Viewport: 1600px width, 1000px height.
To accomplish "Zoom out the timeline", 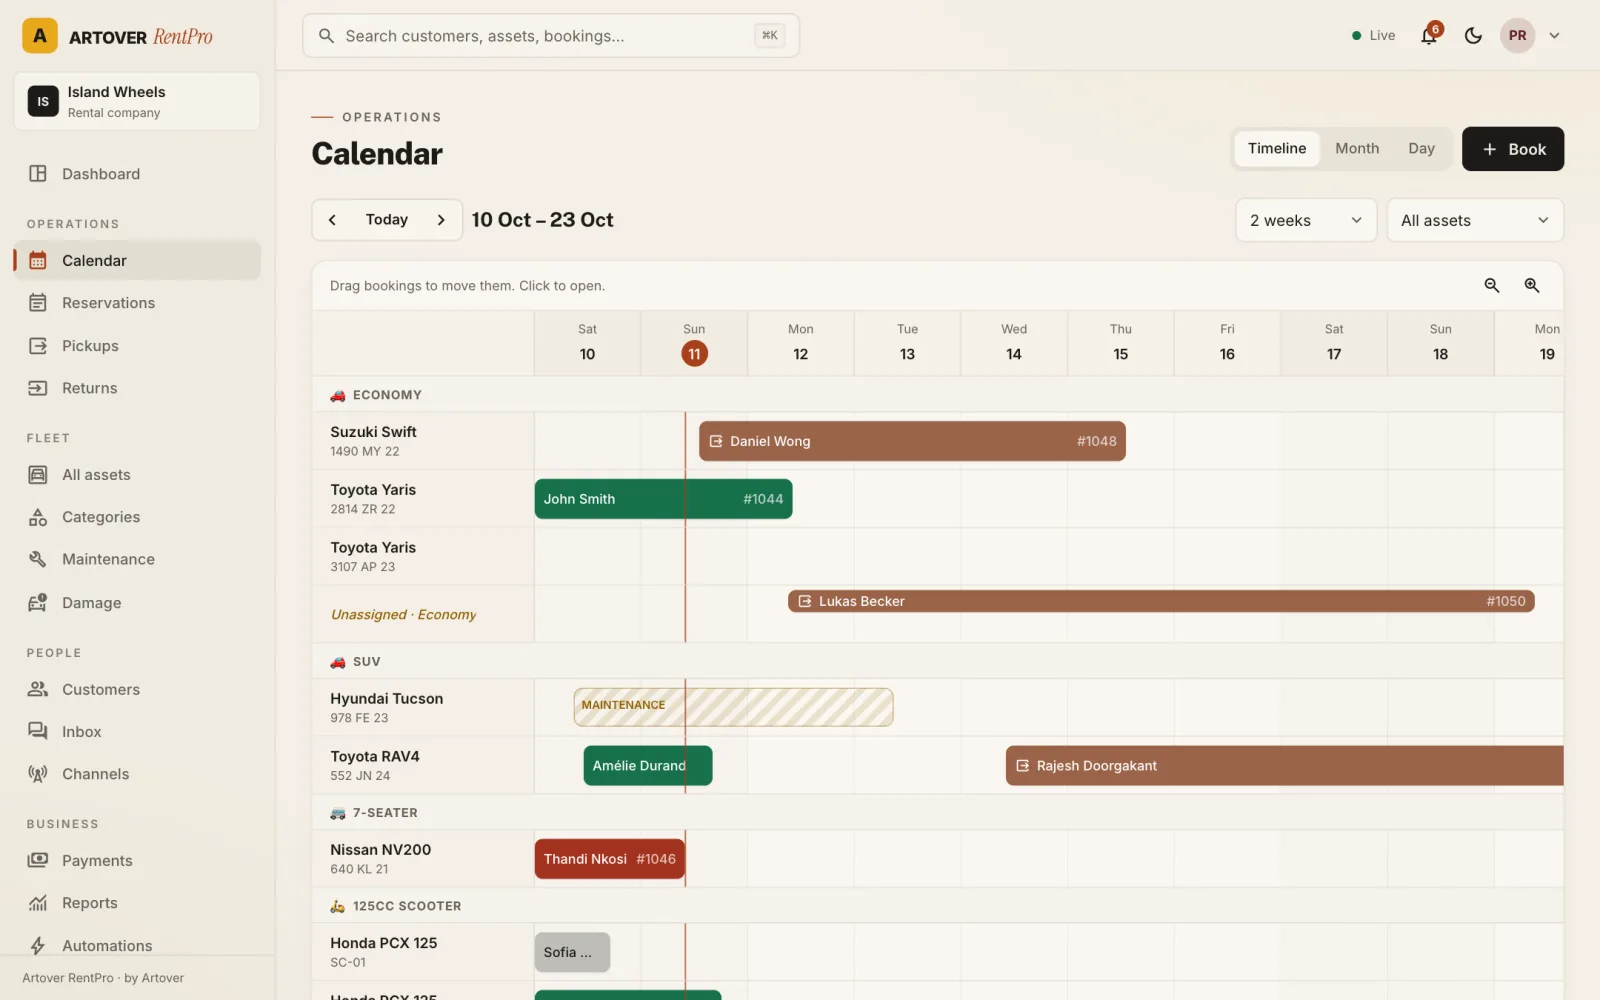I will point(1492,286).
